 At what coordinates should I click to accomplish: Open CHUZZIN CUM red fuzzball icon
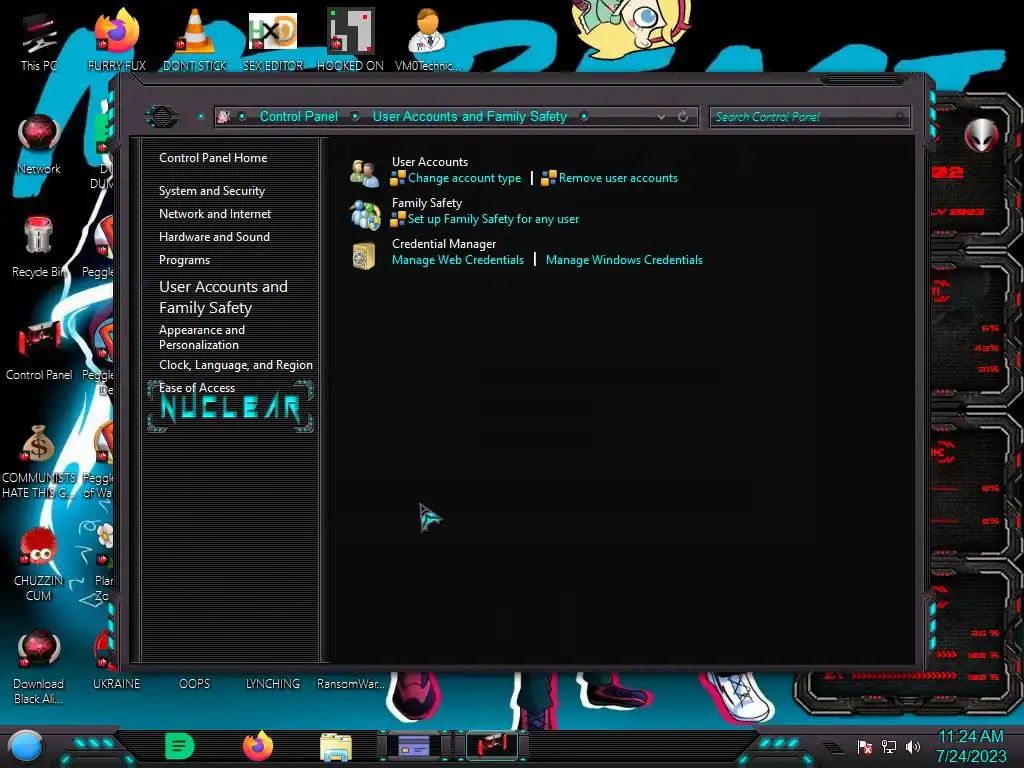[39, 564]
